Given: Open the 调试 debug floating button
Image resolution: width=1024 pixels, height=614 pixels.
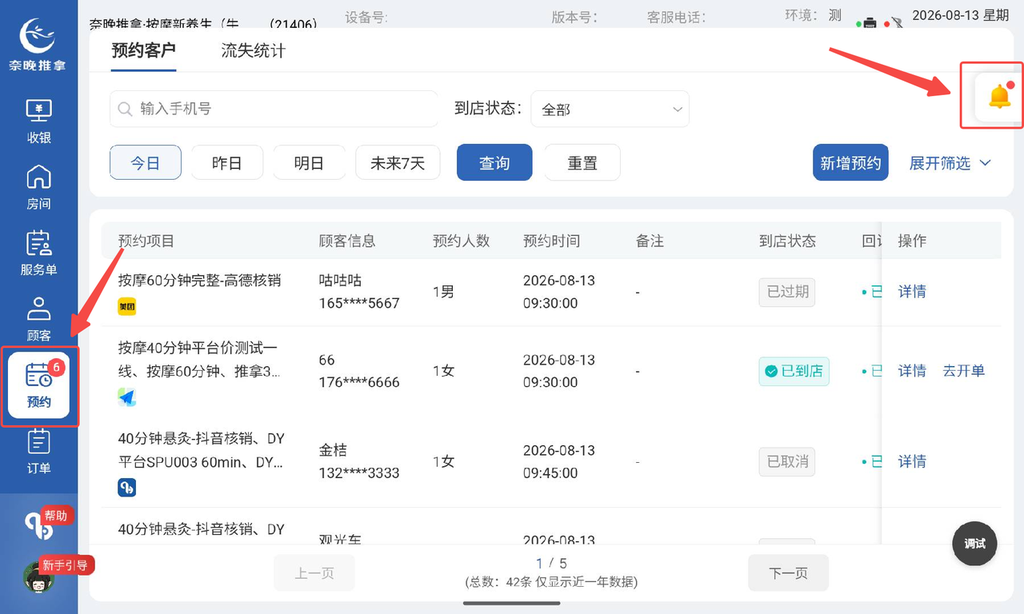Looking at the screenshot, I should click(974, 543).
